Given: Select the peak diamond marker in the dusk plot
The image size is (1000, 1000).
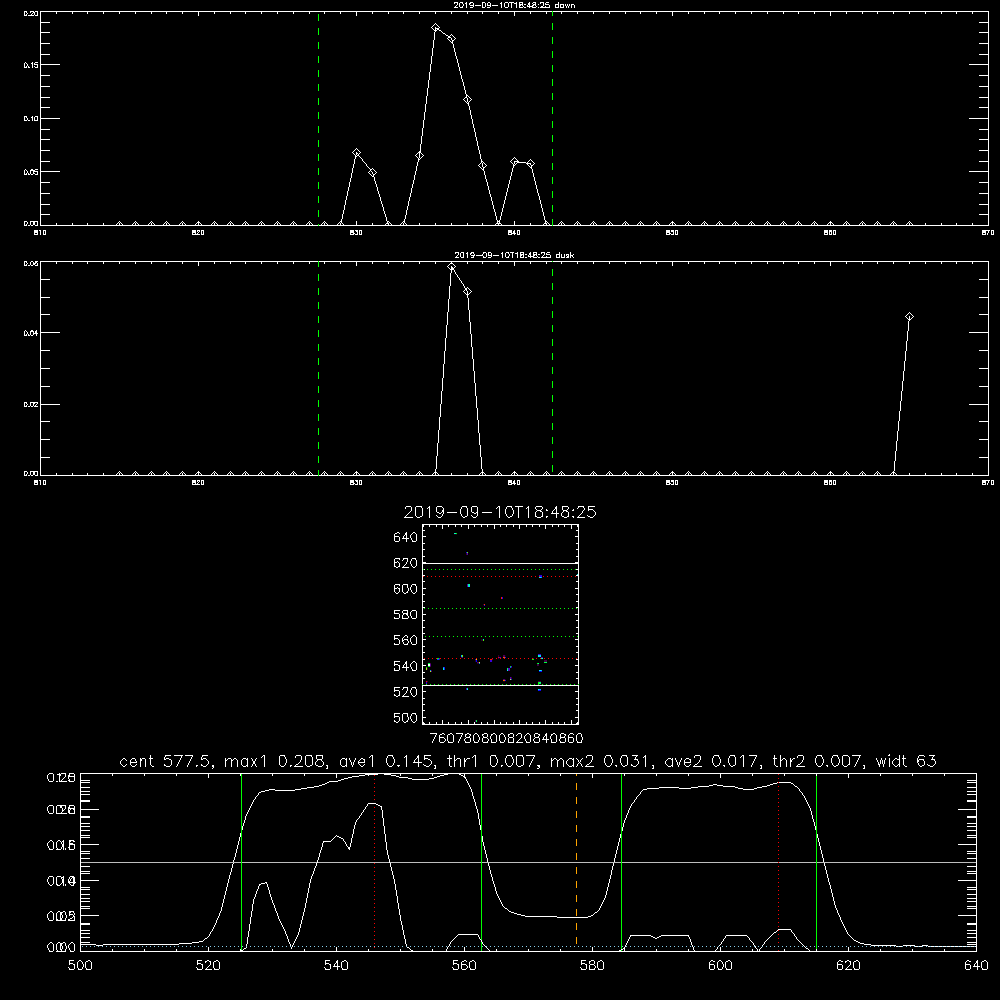Looking at the screenshot, I should 452,267.
